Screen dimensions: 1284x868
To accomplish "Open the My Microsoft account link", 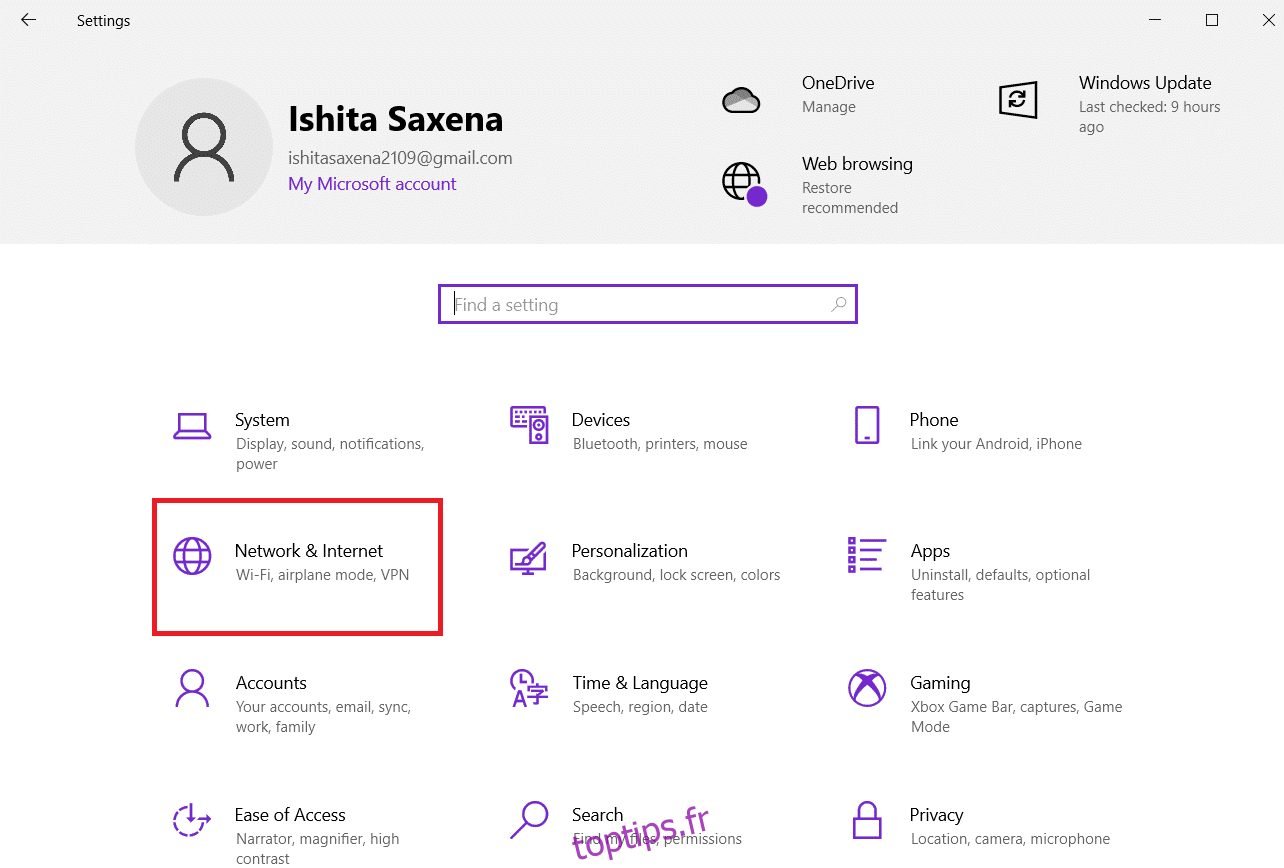I will pos(372,184).
